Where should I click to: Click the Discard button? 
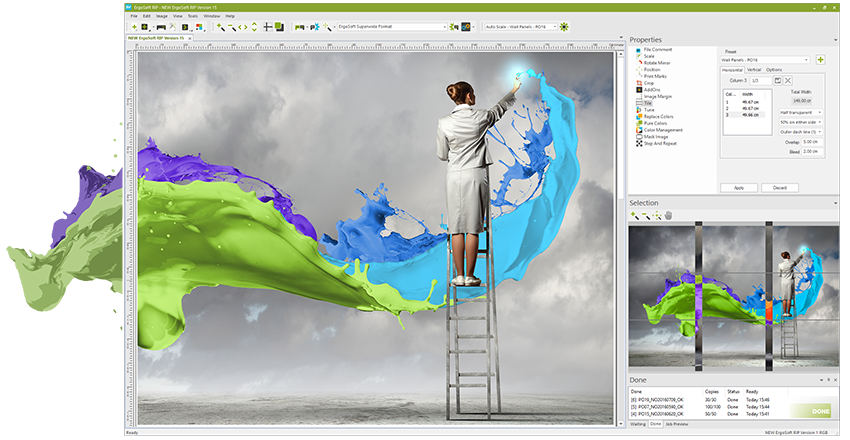(x=779, y=187)
